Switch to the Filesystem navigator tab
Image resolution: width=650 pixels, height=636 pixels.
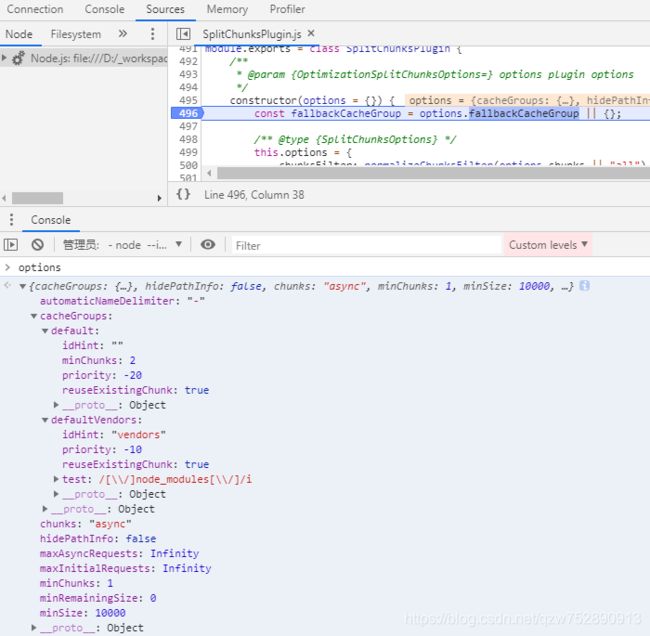76,34
